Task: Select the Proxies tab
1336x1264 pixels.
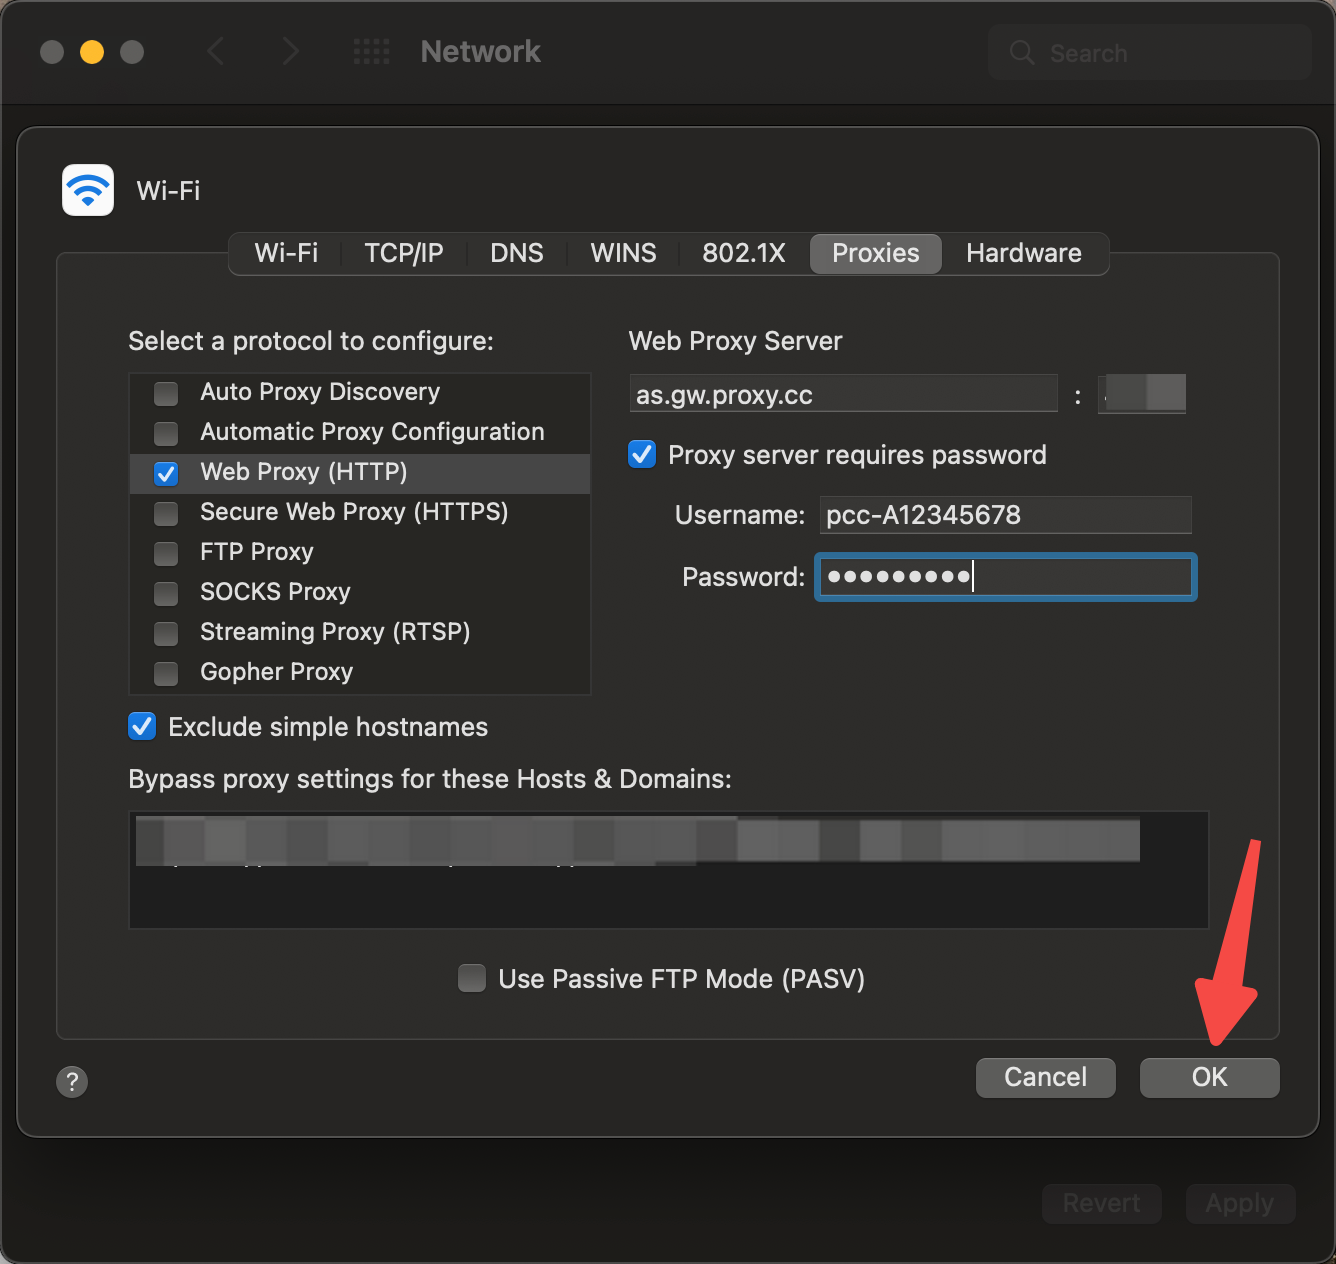Action: [x=876, y=253]
